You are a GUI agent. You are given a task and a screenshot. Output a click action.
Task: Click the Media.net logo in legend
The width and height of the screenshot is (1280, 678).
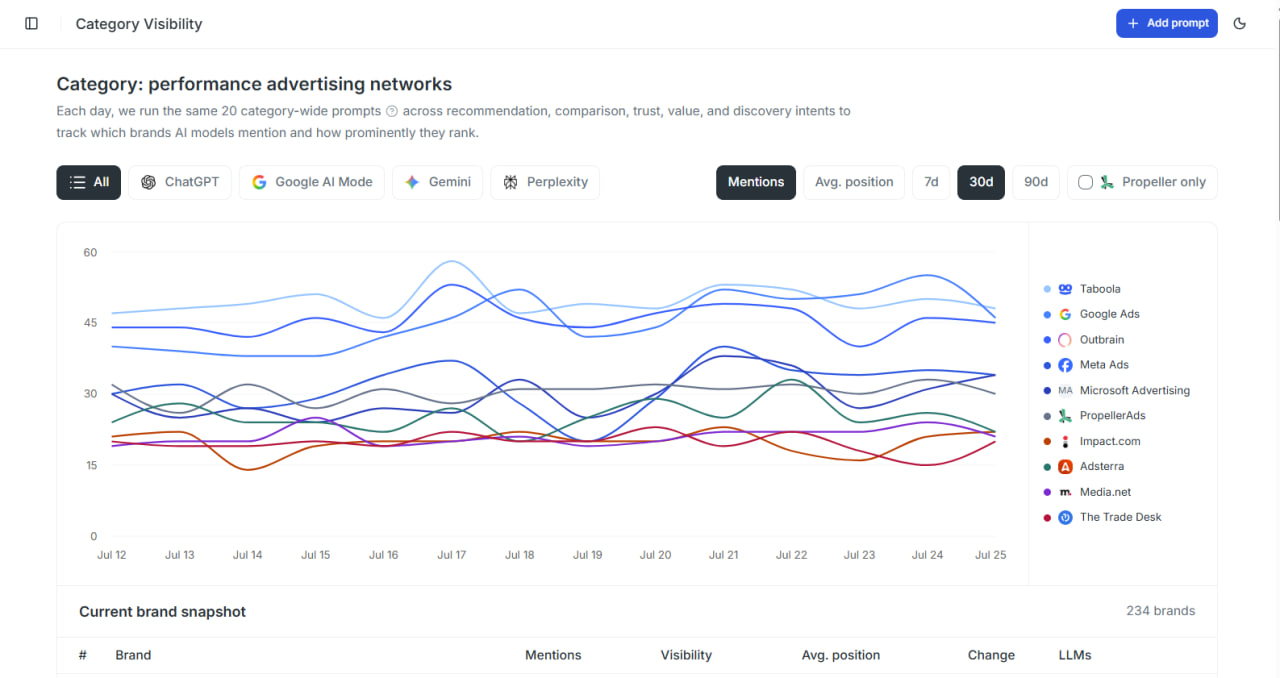coord(1065,492)
